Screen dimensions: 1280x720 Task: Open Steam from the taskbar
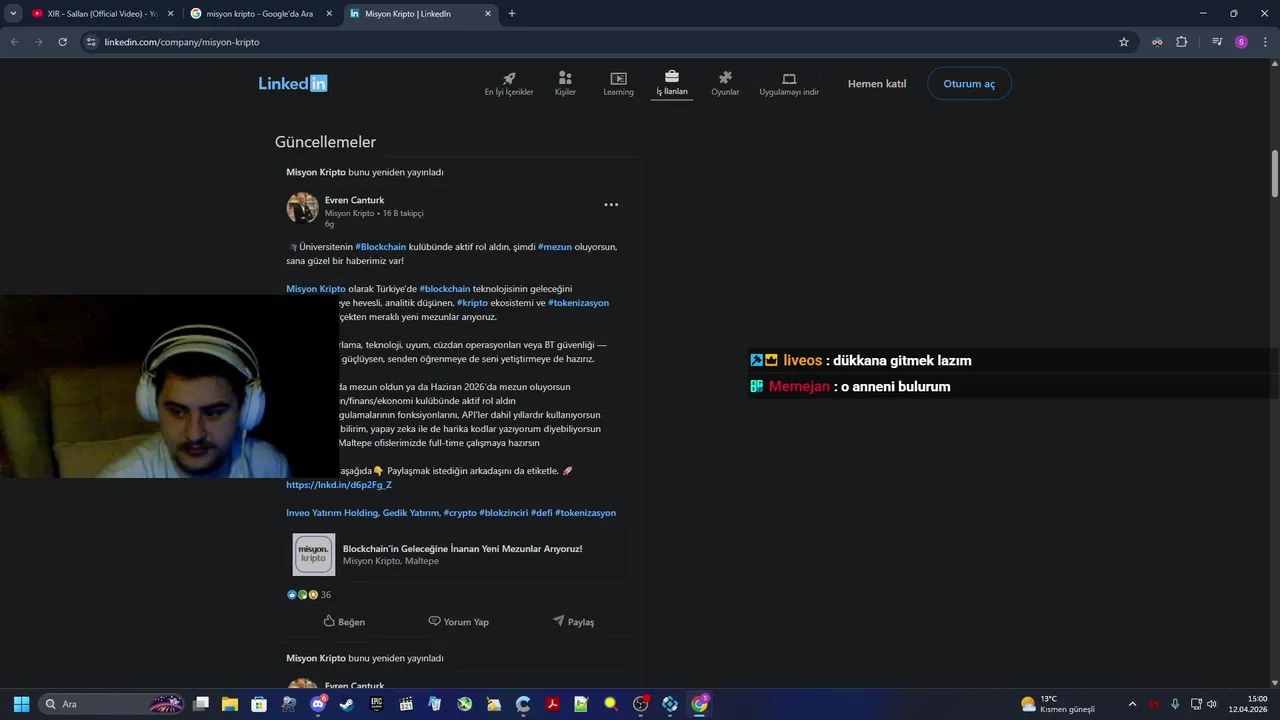pyautogui.click(x=346, y=704)
